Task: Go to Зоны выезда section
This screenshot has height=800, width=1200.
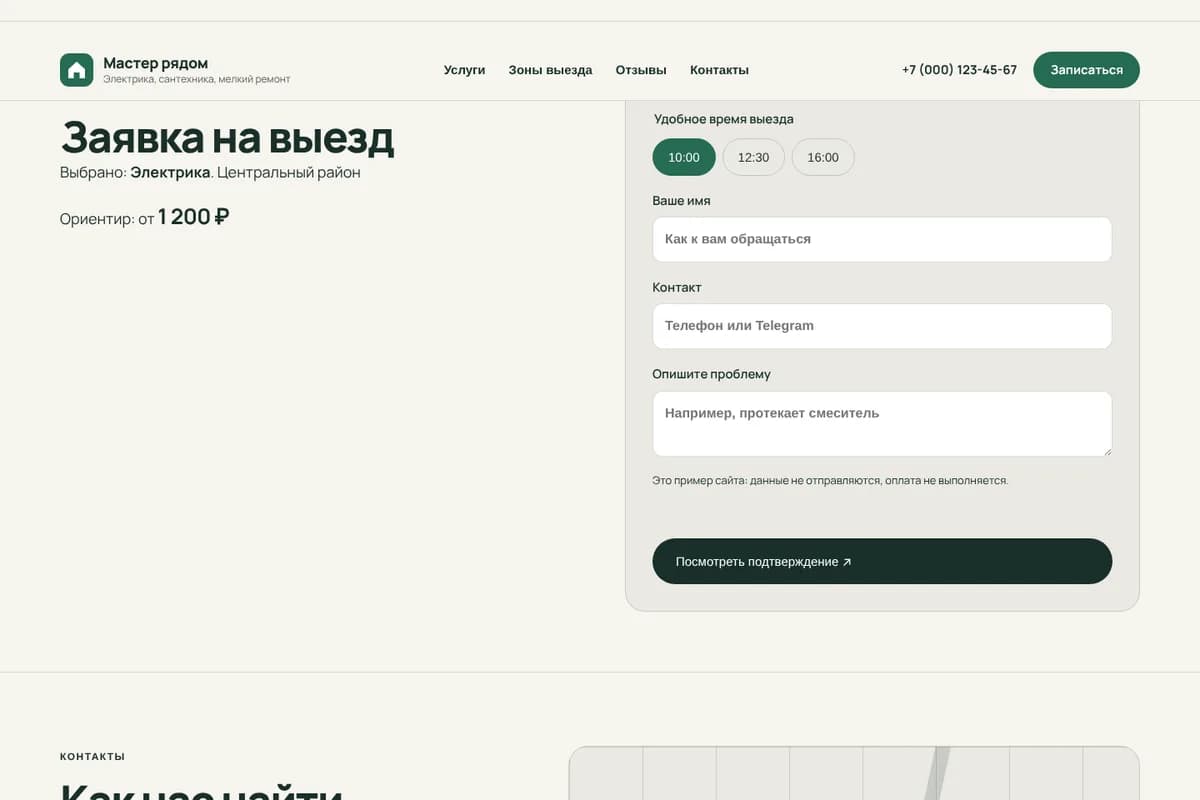Action: click(x=550, y=70)
